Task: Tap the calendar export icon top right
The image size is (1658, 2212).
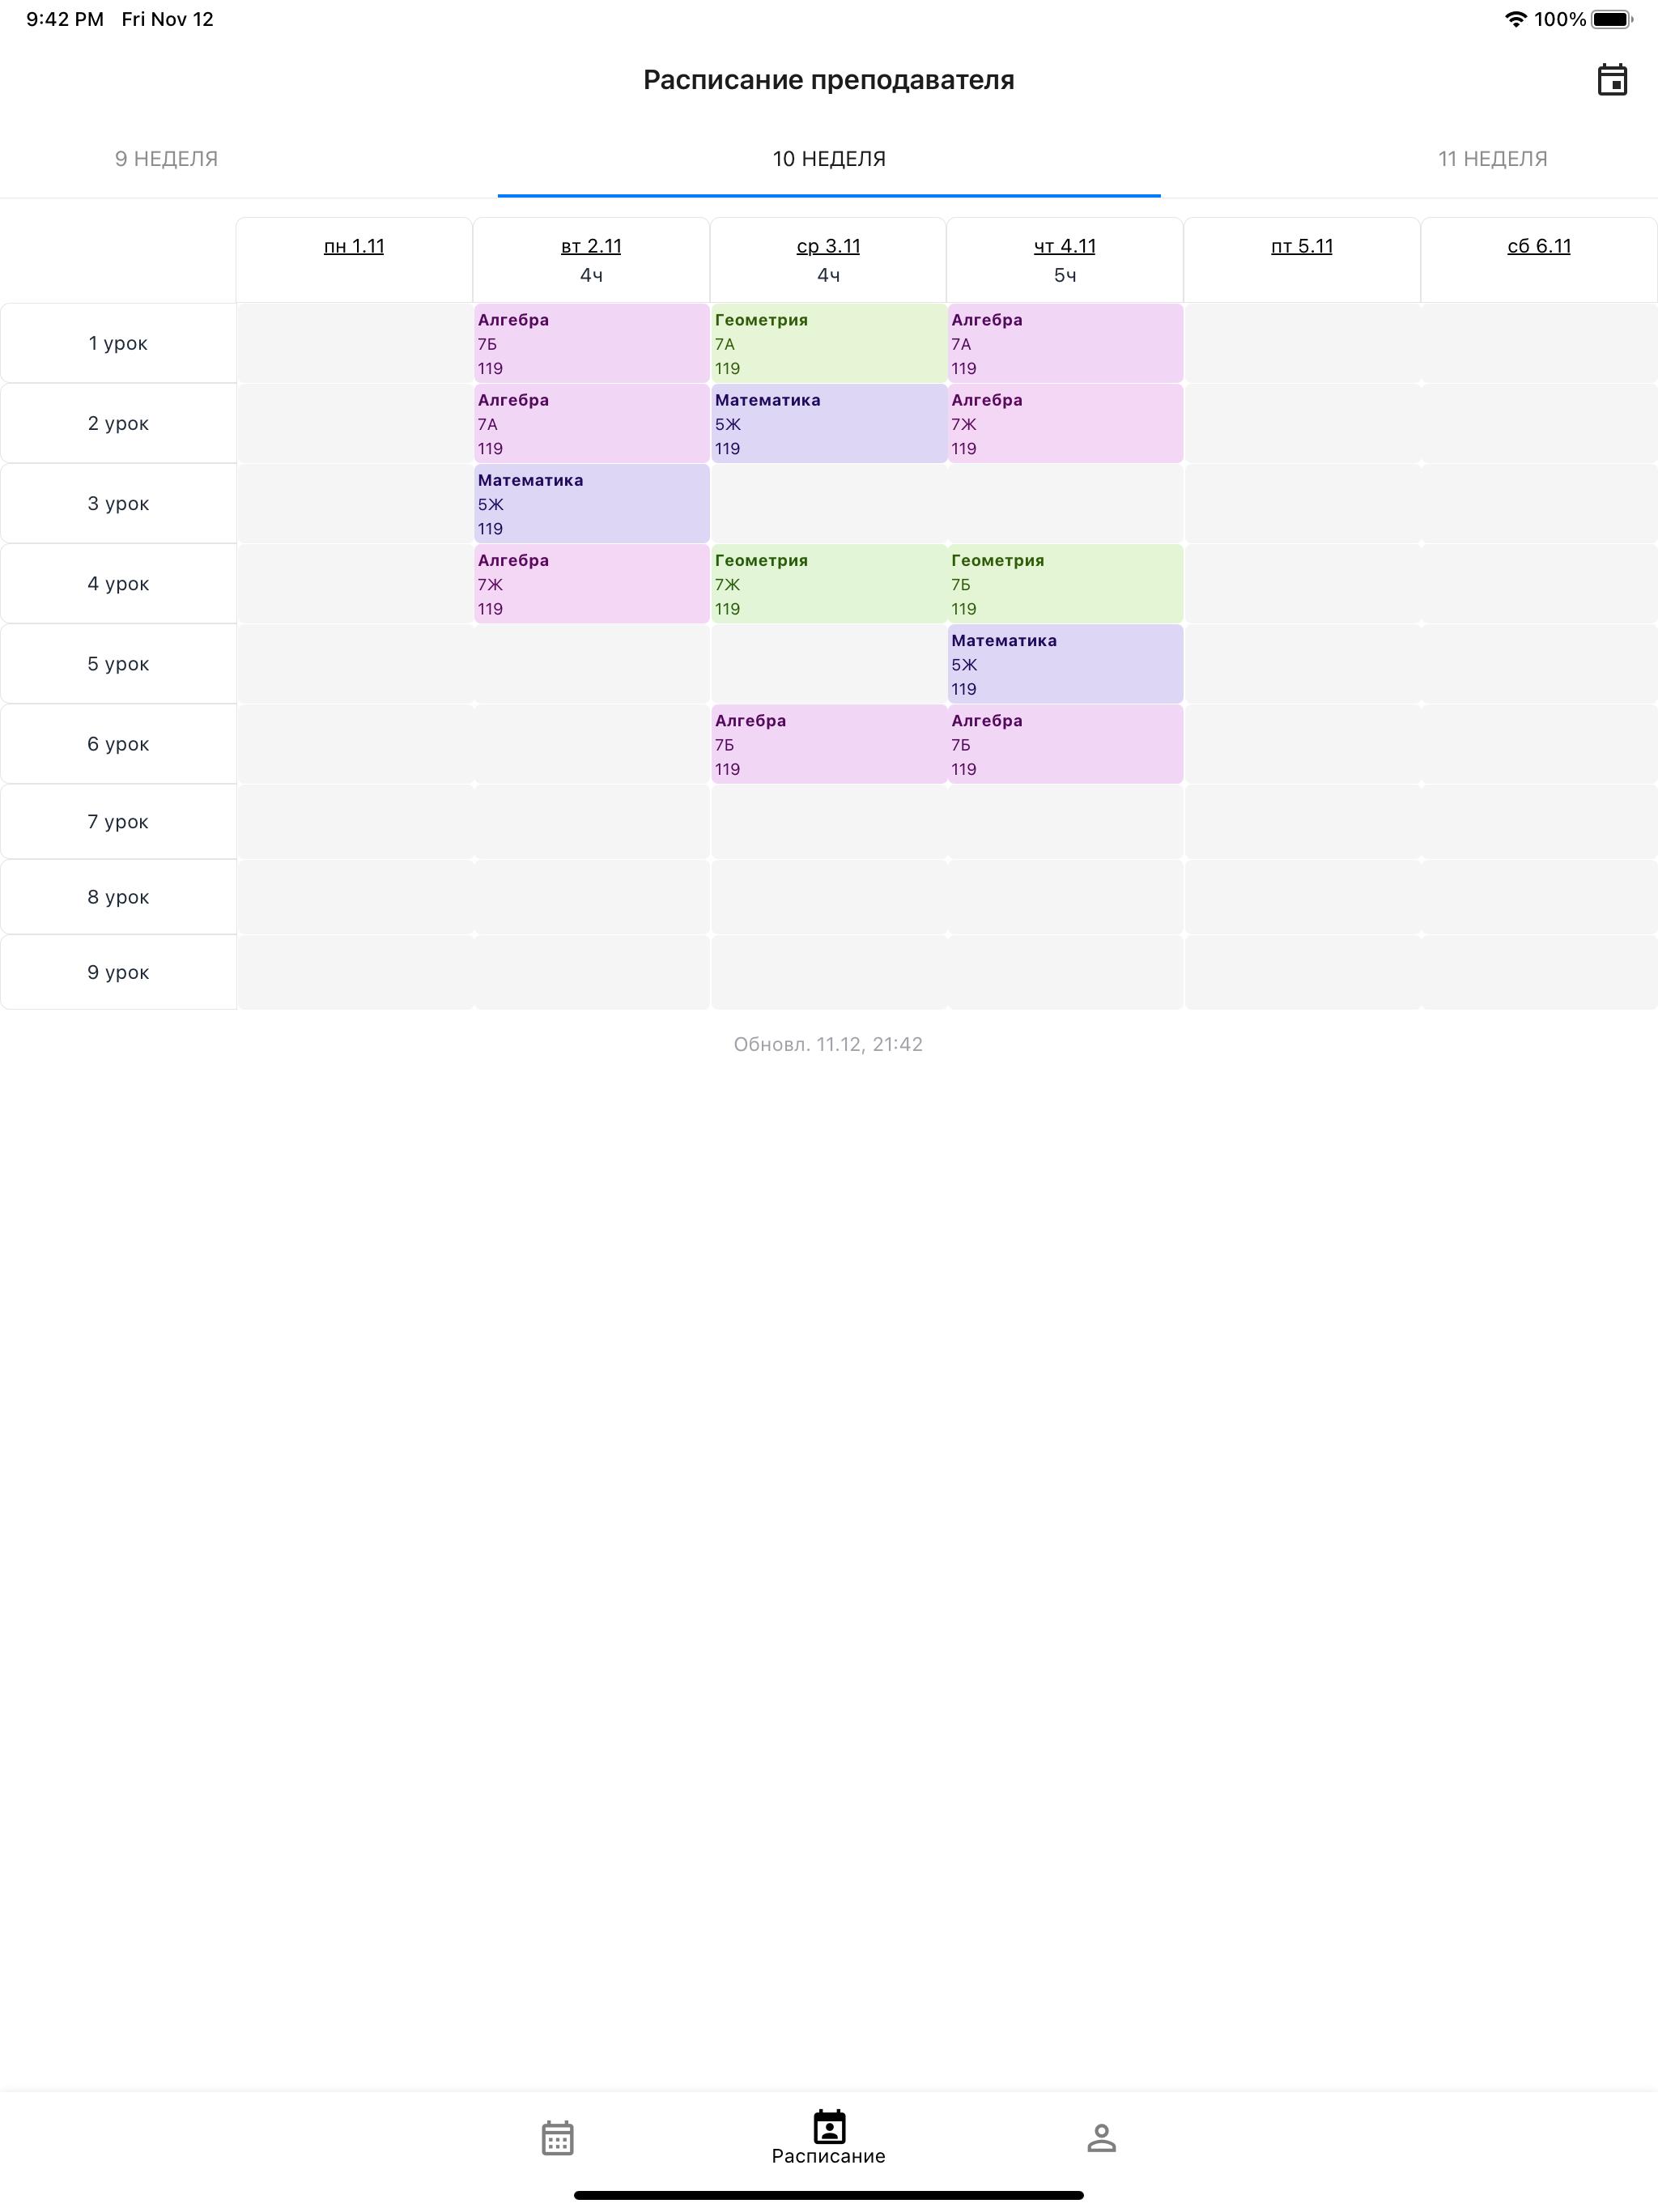Action: (x=1609, y=80)
